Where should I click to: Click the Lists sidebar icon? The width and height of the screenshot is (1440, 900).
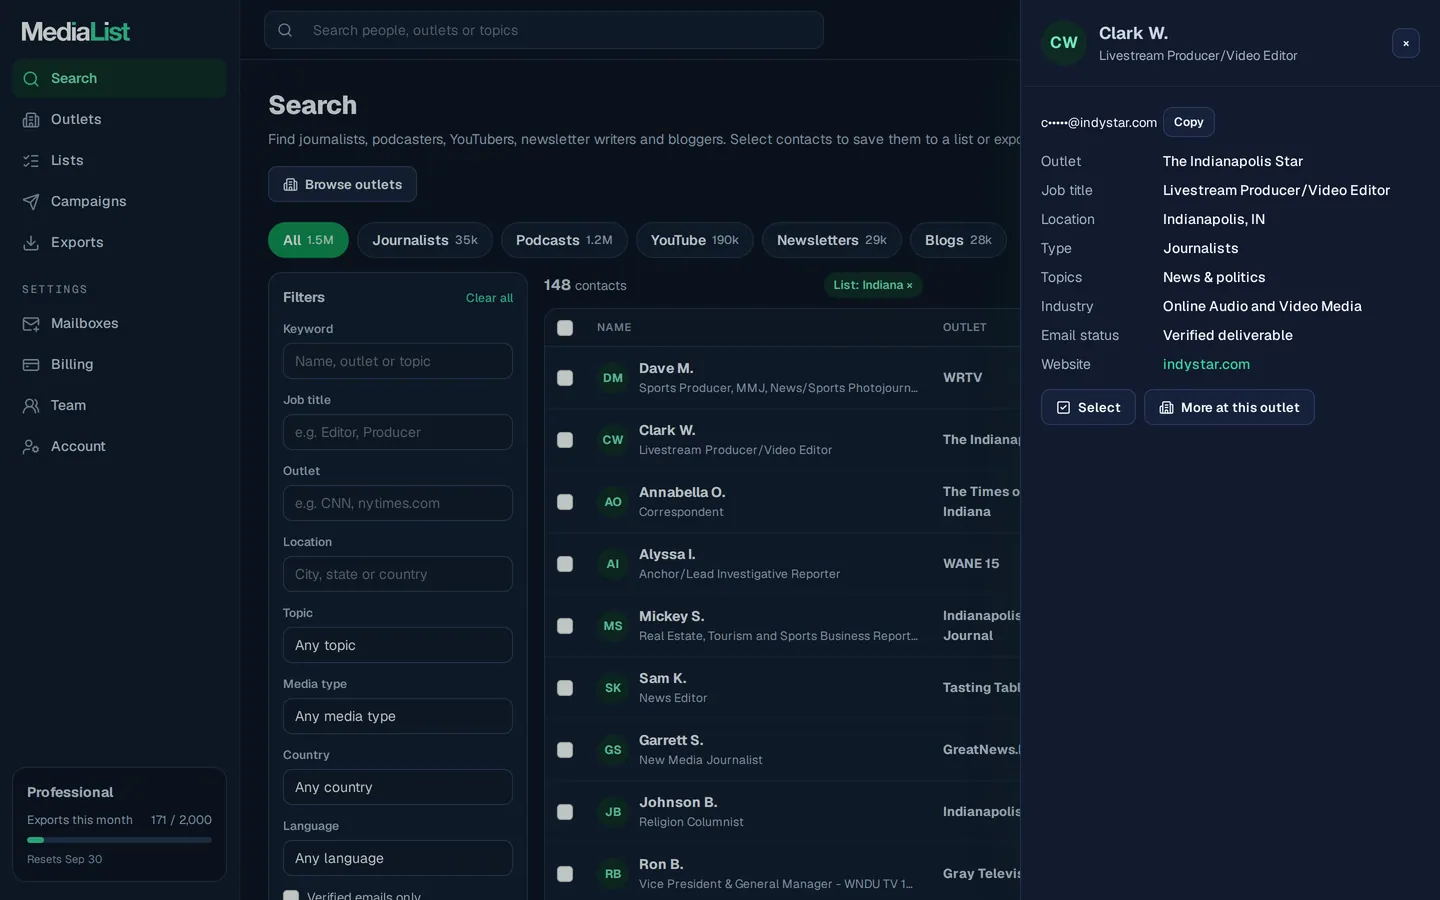click(x=31, y=161)
